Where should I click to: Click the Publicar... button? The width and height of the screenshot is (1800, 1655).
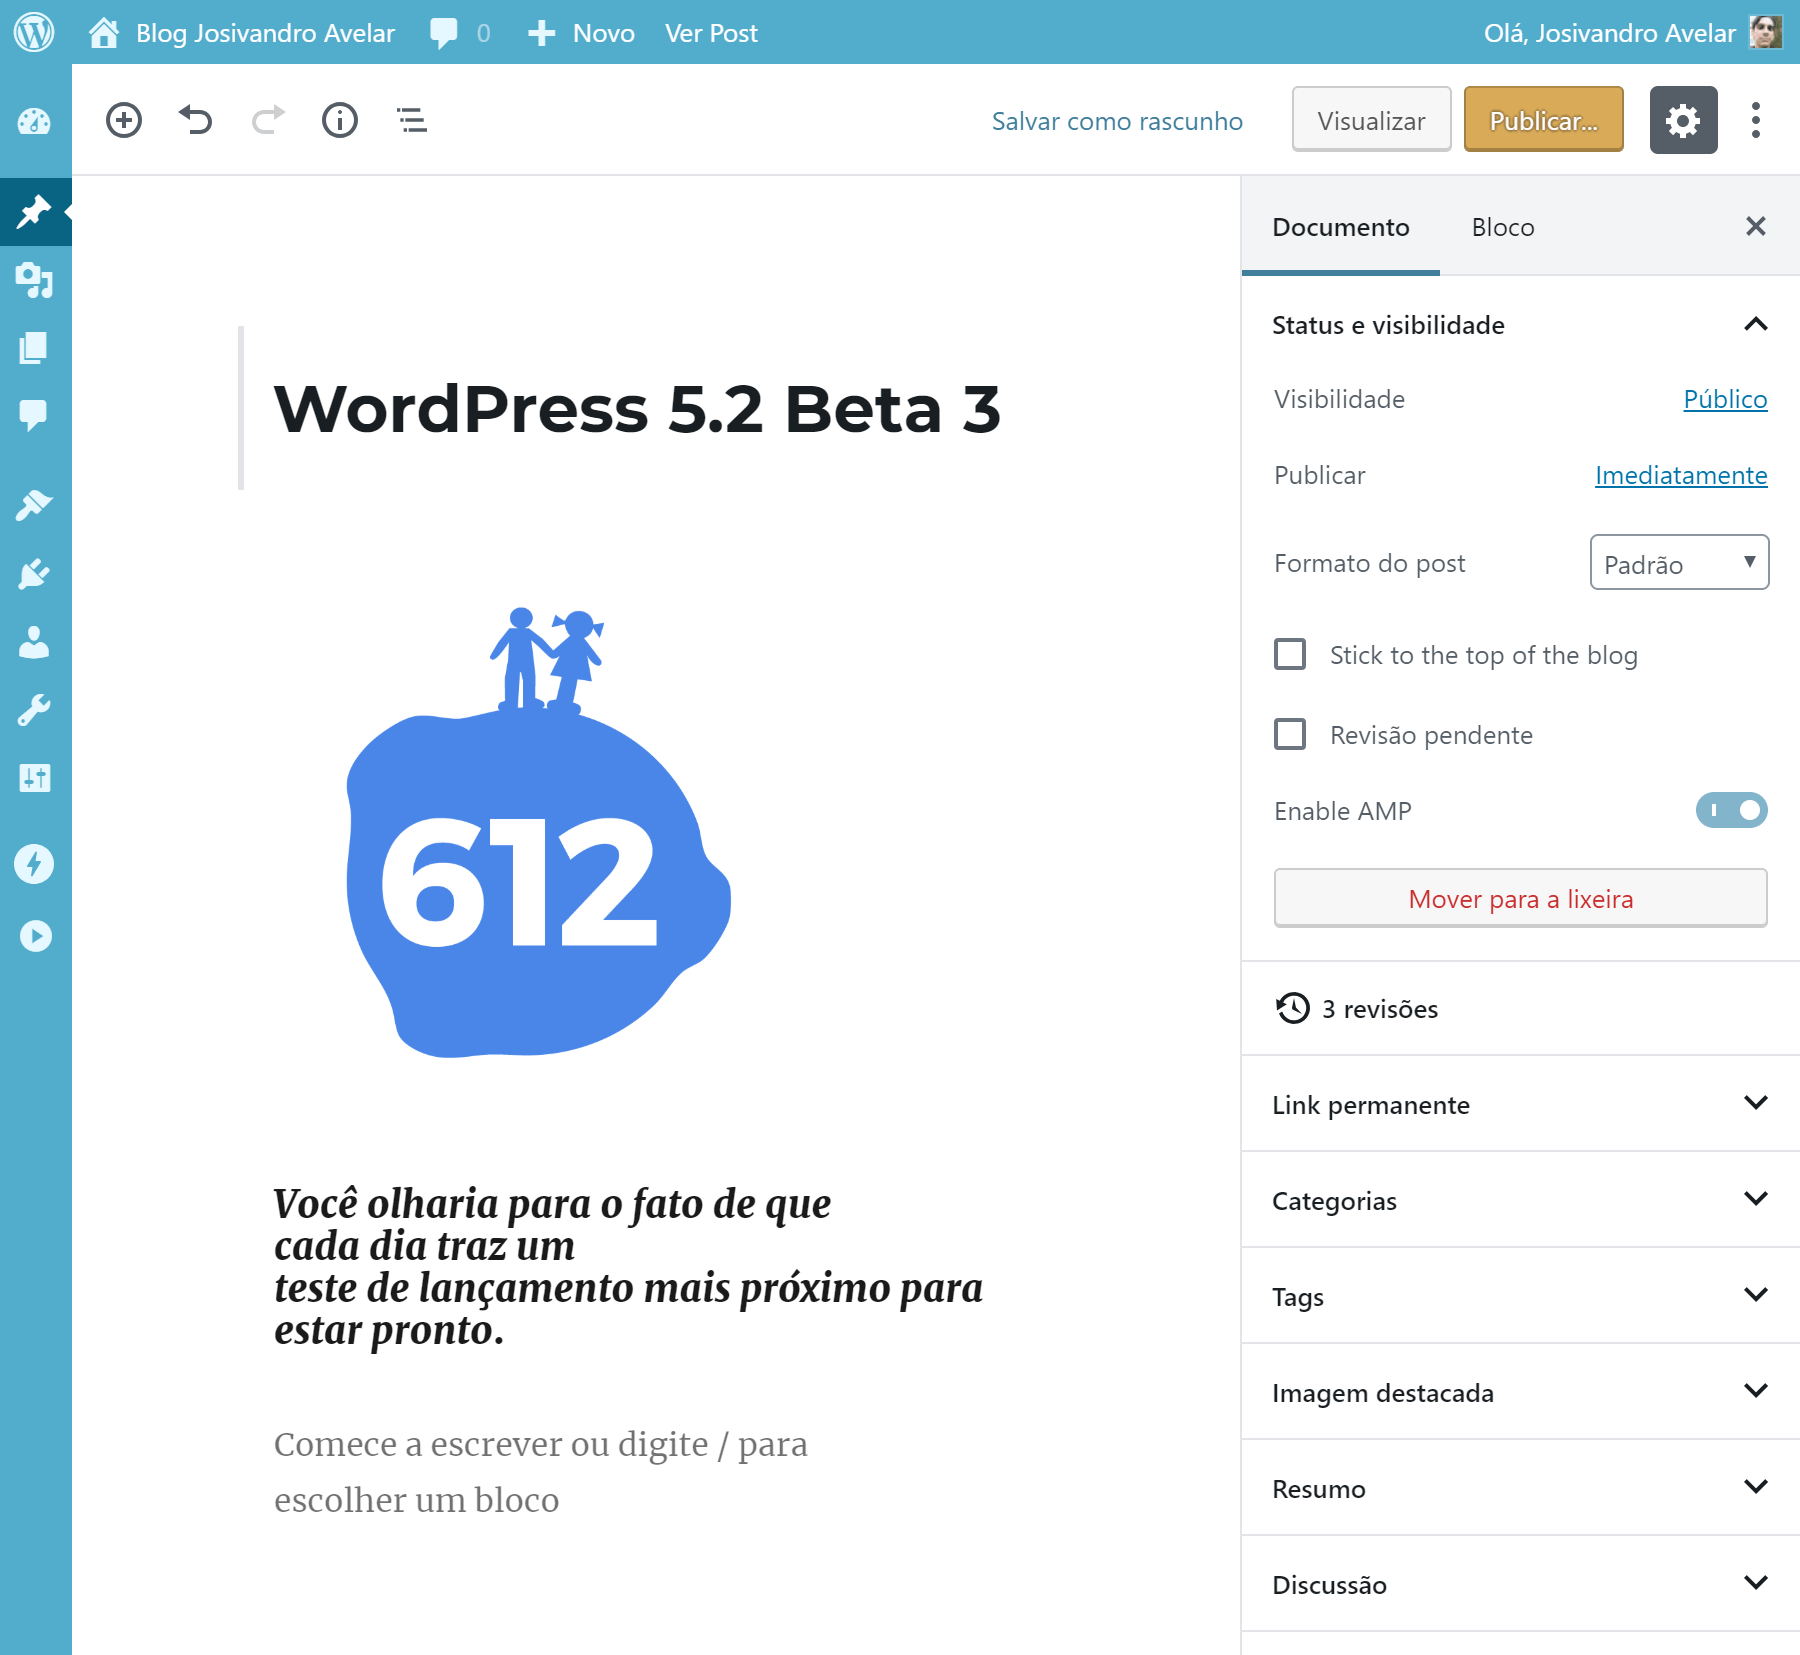coord(1543,120)
